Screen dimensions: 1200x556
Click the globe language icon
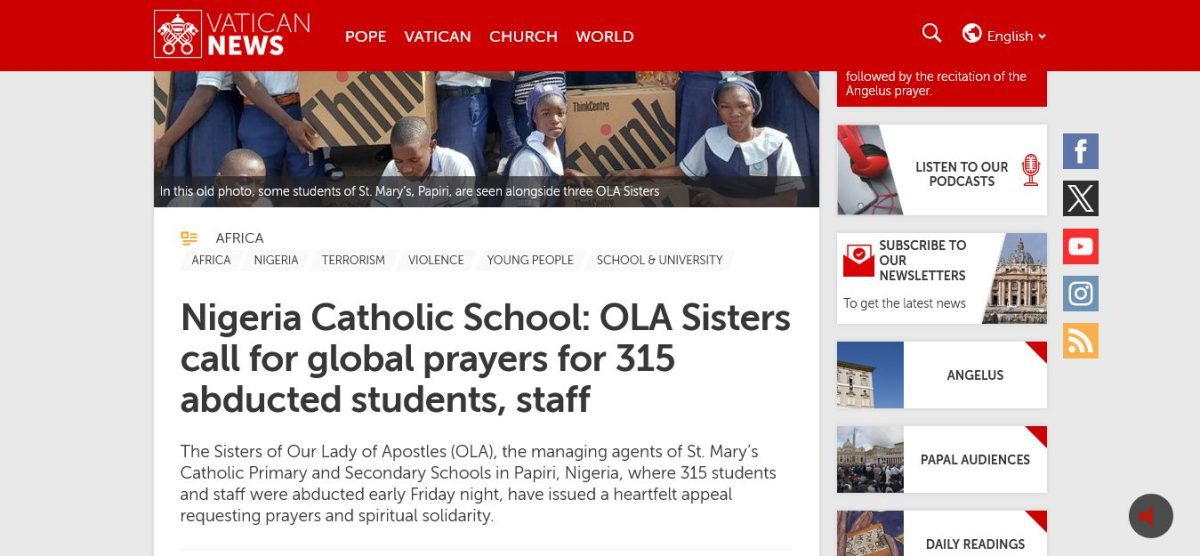(x=972, y=33)
